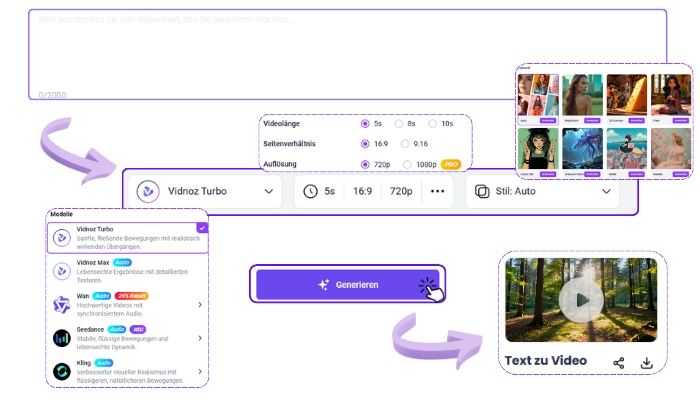Image resolution: width=700 pixels, height=400 pixels.
Task: Select the 8s video length option
Action: [400, 124]
